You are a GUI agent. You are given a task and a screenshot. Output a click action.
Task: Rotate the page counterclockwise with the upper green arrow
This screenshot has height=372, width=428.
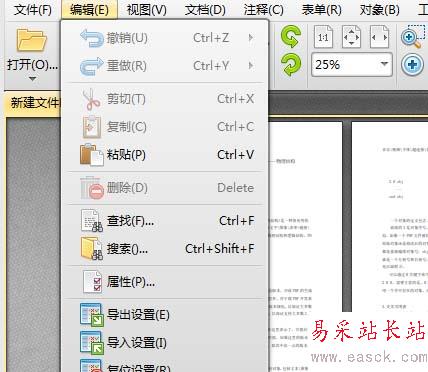click(291, 37)
